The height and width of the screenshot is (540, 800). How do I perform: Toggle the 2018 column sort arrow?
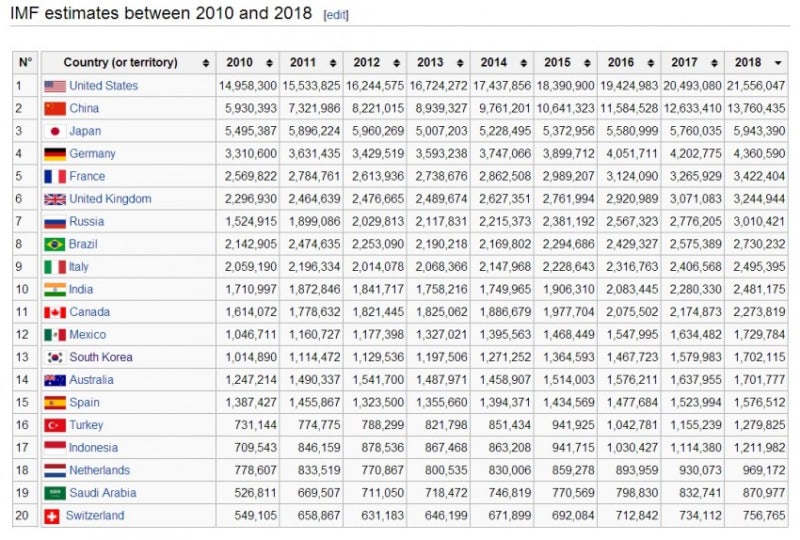(778, 63)
